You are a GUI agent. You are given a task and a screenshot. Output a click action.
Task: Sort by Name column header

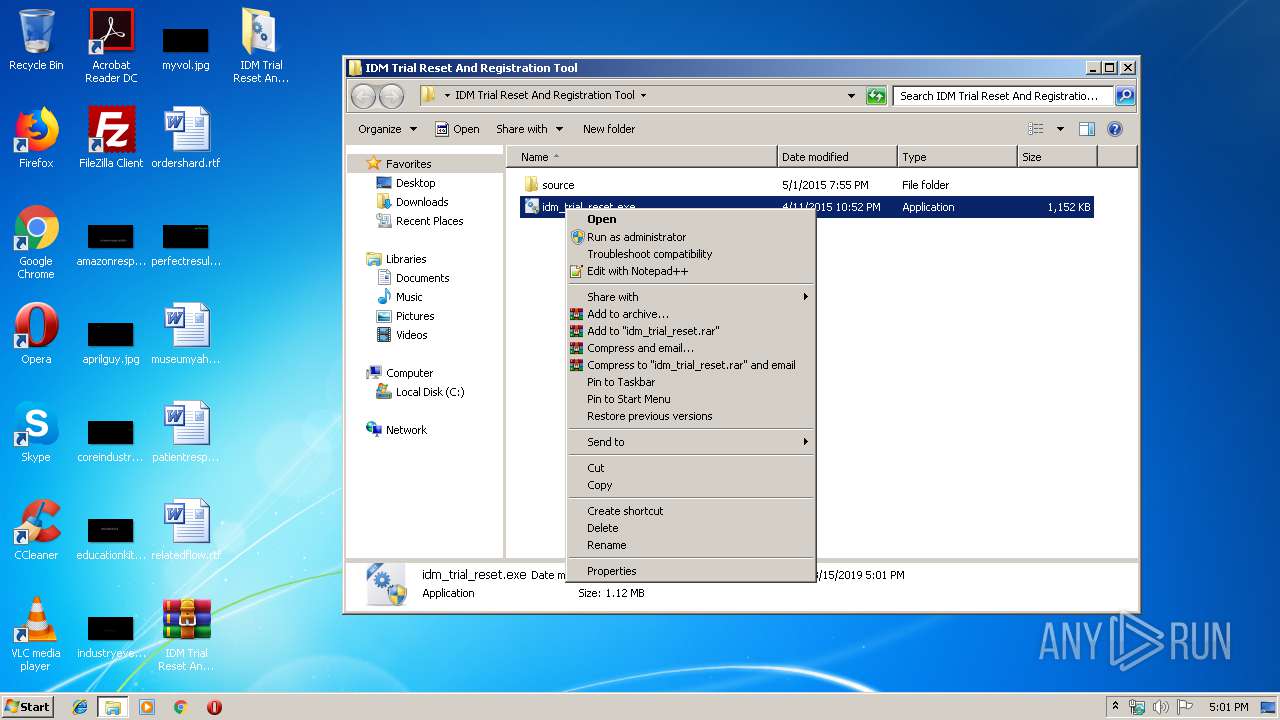[642, 157]
